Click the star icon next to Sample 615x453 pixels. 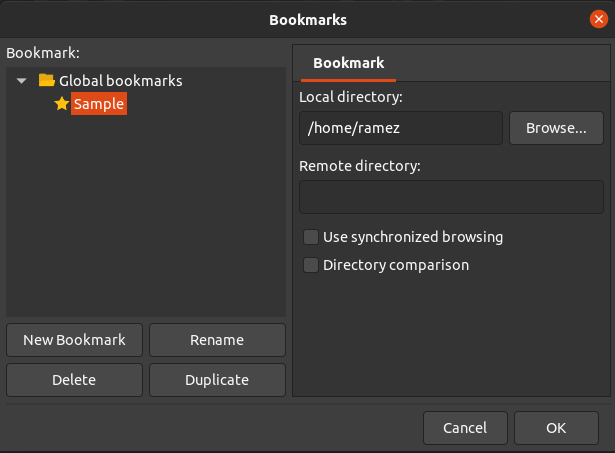point(61,103)
